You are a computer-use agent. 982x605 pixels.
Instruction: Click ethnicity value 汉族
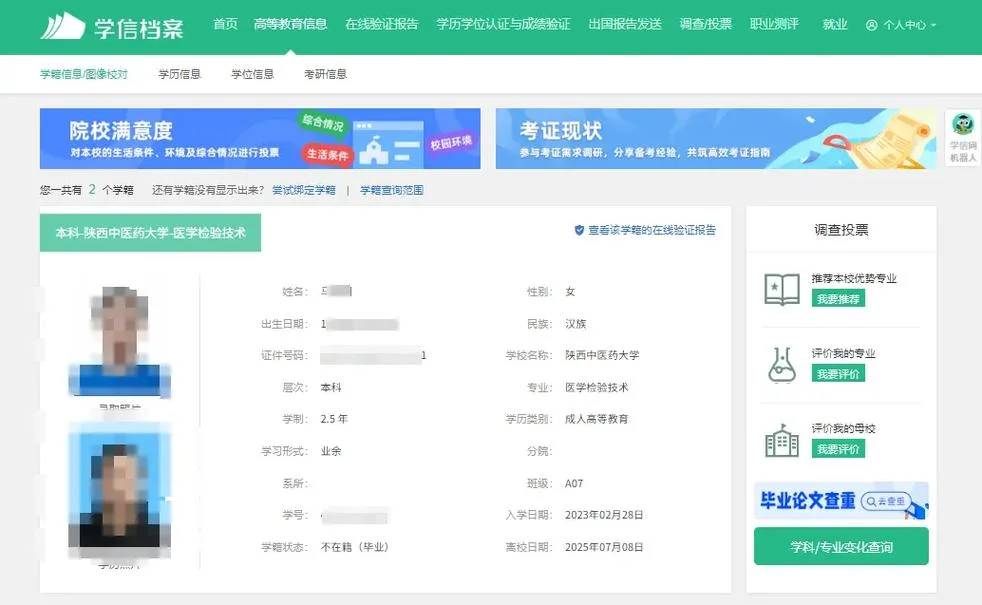tap(576, 324)
